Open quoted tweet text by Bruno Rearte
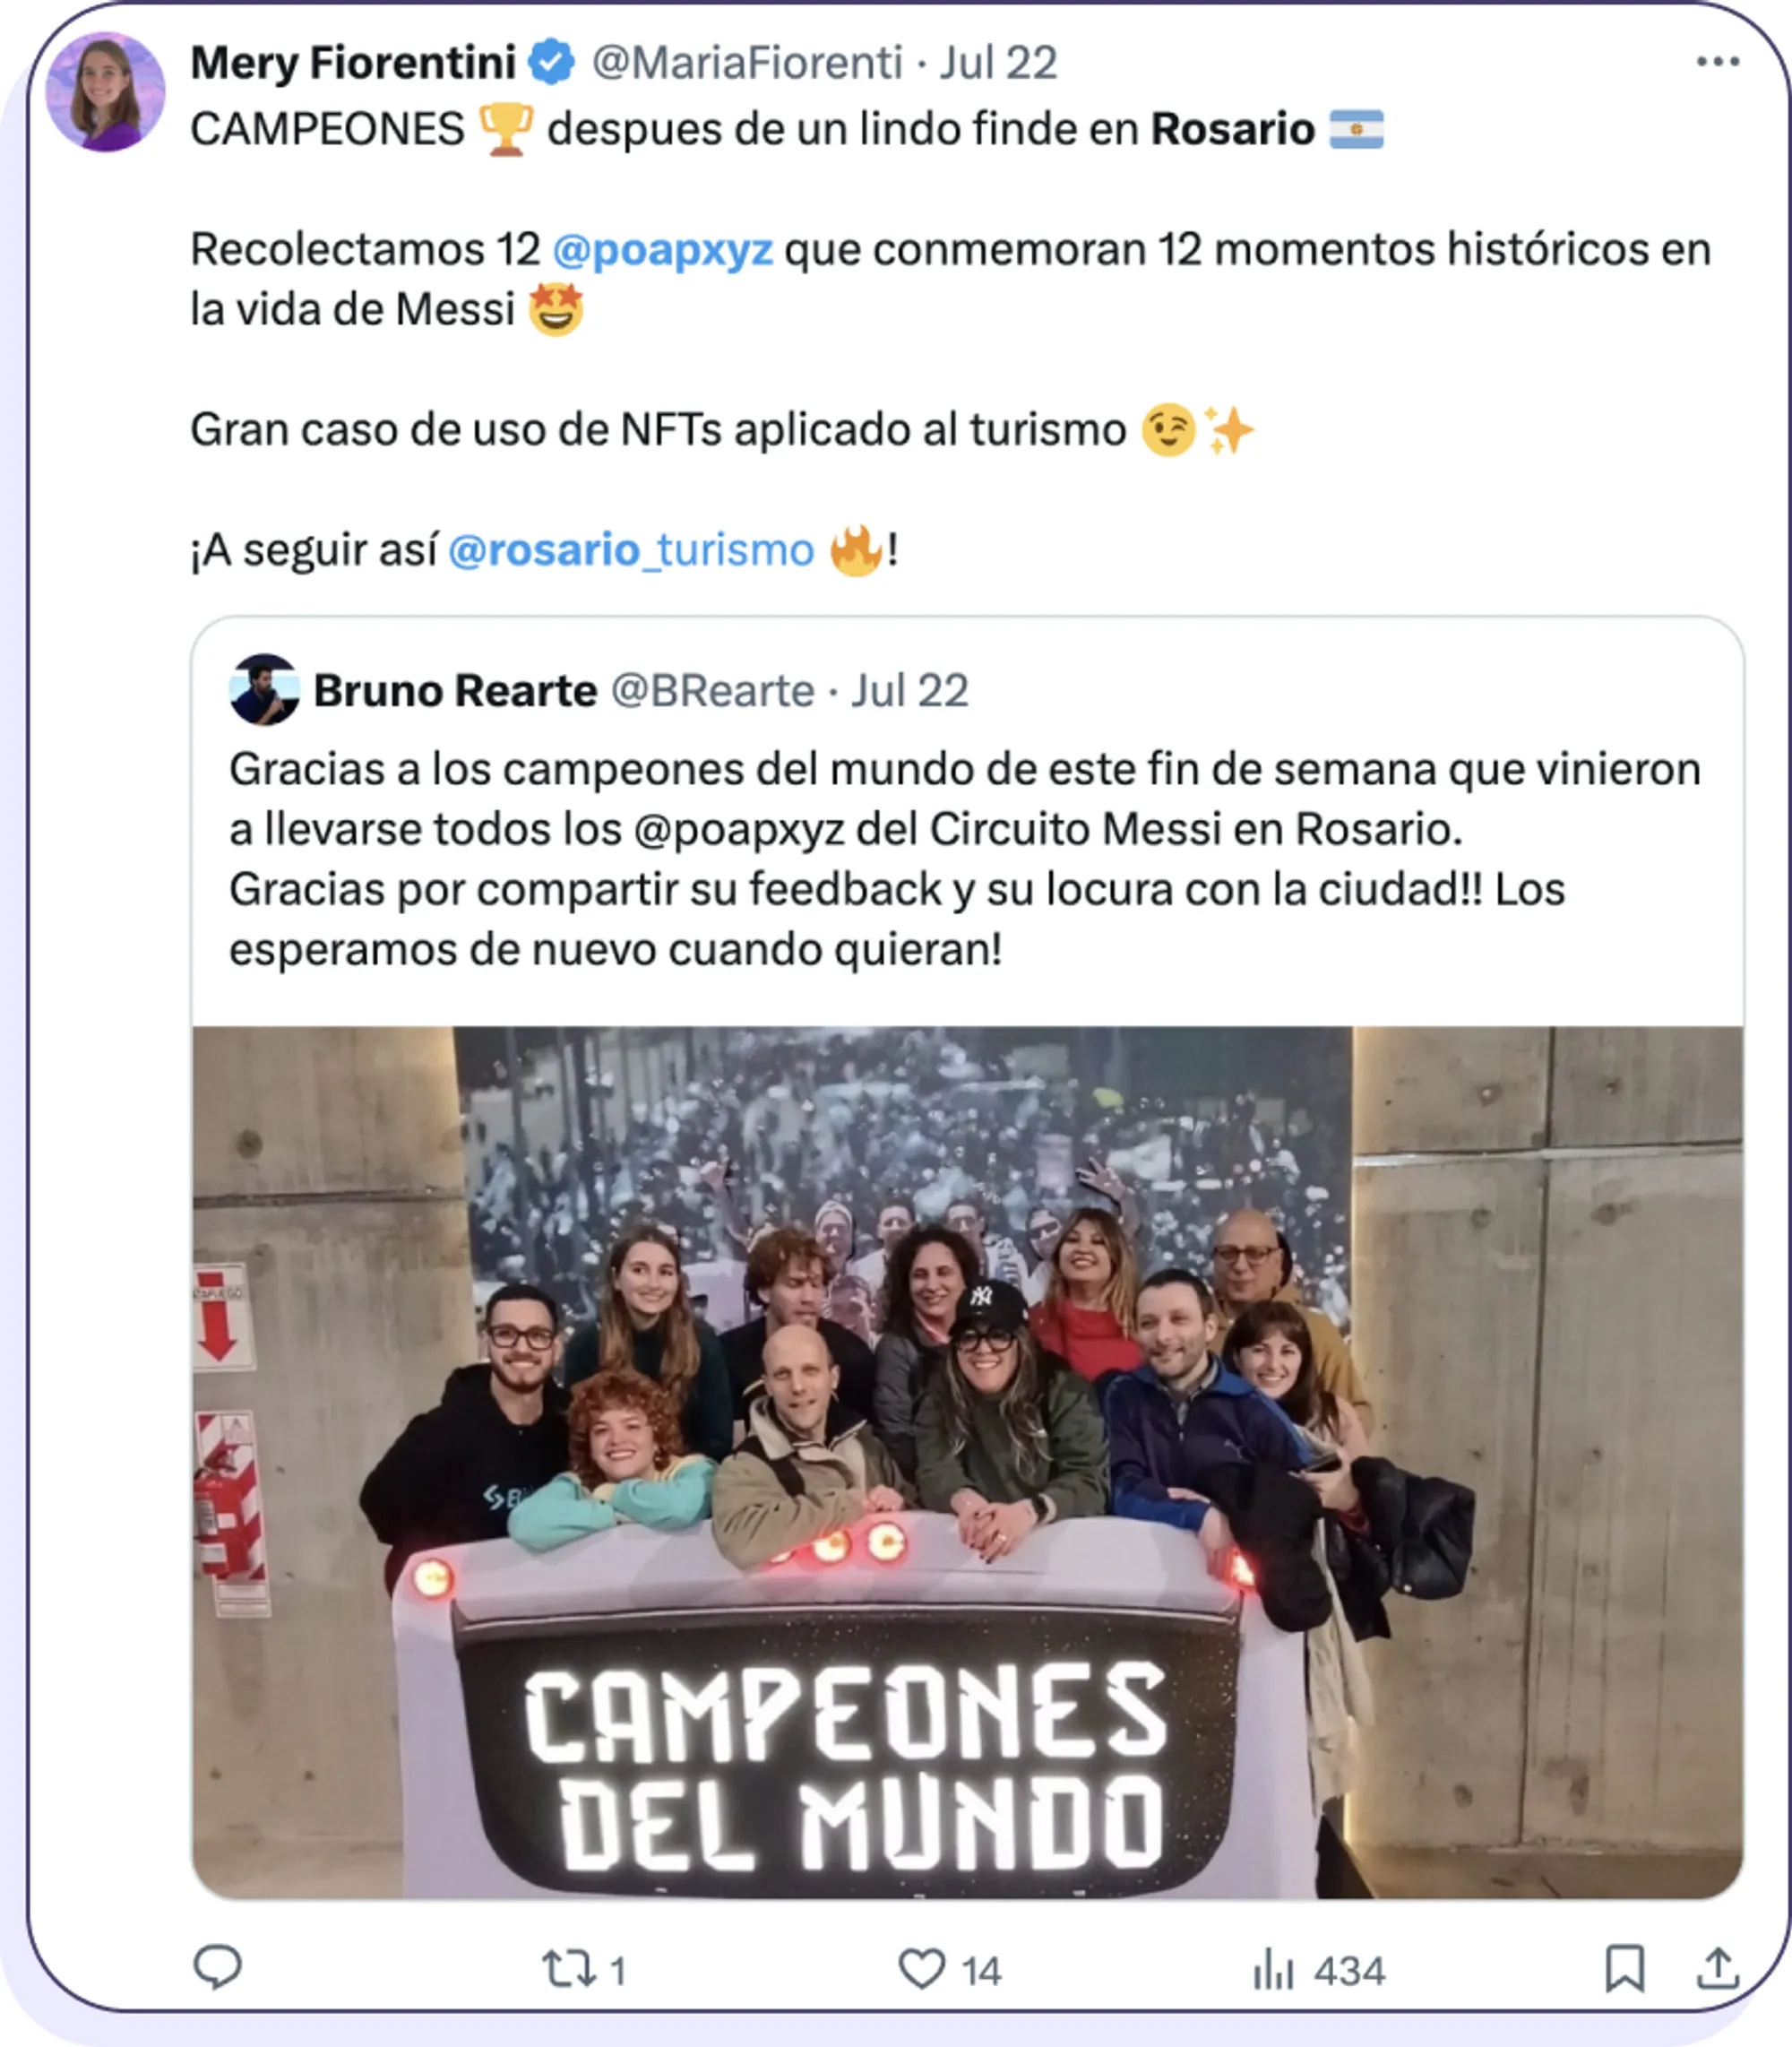1792x2047 pixels. (x=965, y=859)
